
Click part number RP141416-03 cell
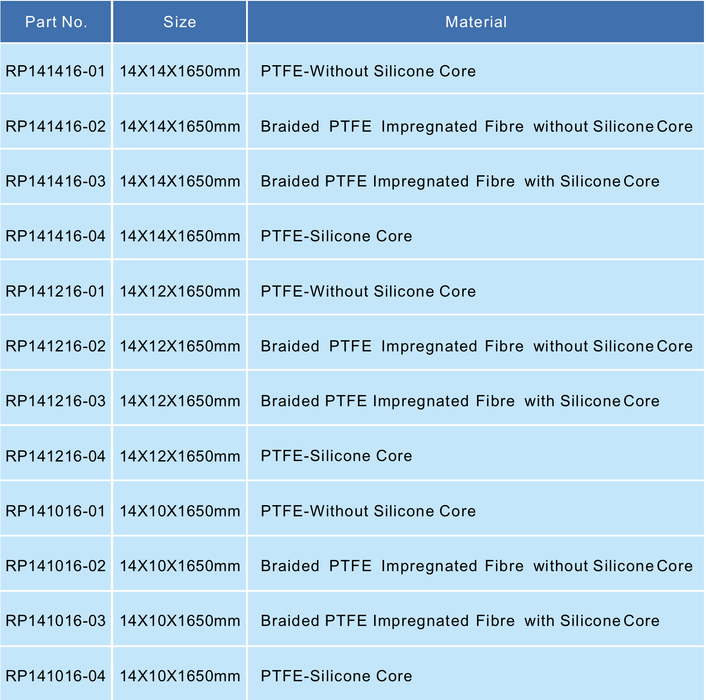(56, 182)
